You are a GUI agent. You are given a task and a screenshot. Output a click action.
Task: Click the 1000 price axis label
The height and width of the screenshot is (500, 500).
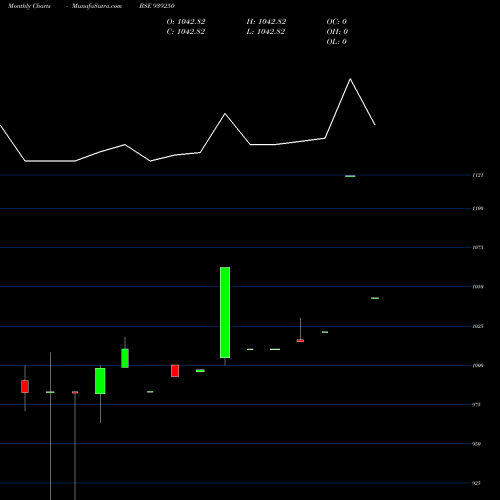(x=478, y=365)
